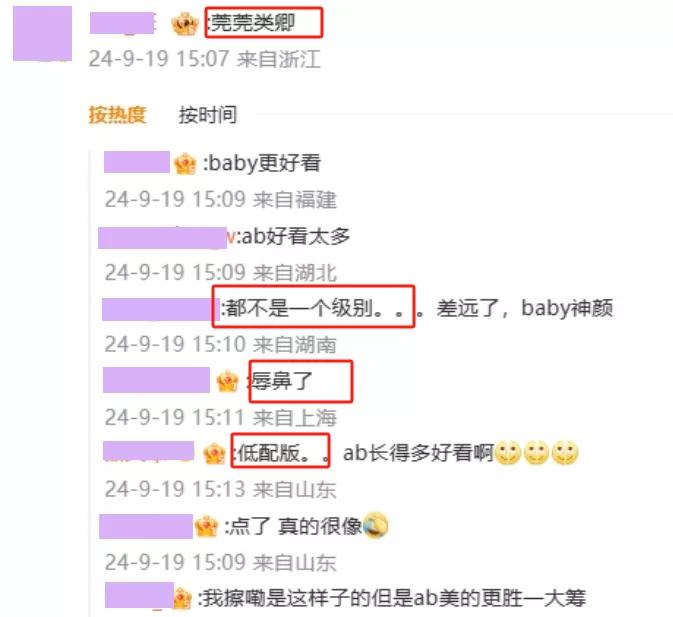The height and width of the screenshot is (617, 673).
Task: Open the username of the 'ab好看太多' replier
Action: point(162,238)
